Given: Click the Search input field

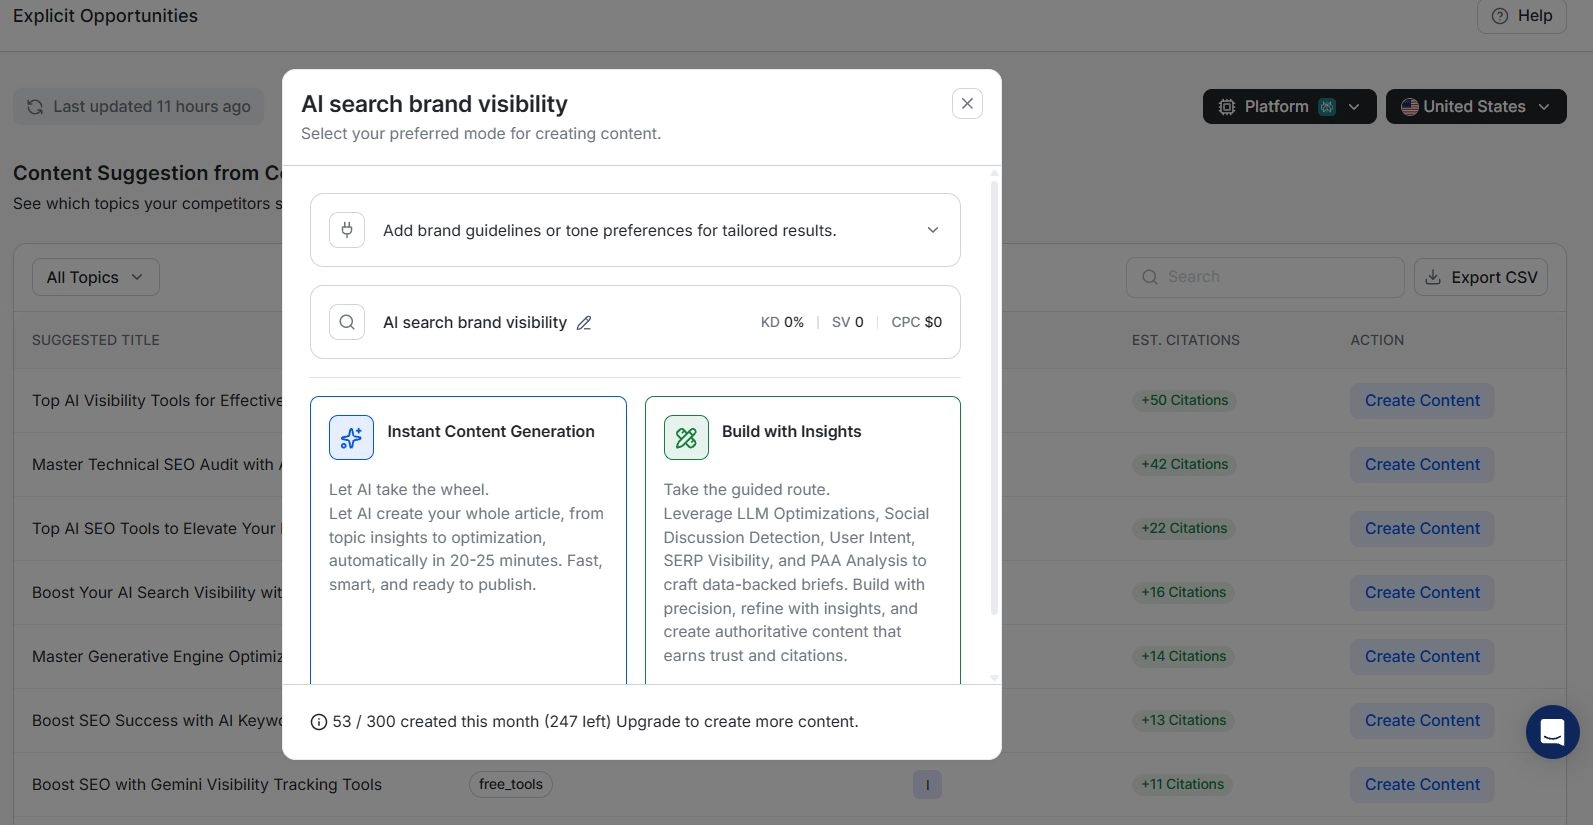Looking at the screenshot, I should click(x=1265, y=277).
